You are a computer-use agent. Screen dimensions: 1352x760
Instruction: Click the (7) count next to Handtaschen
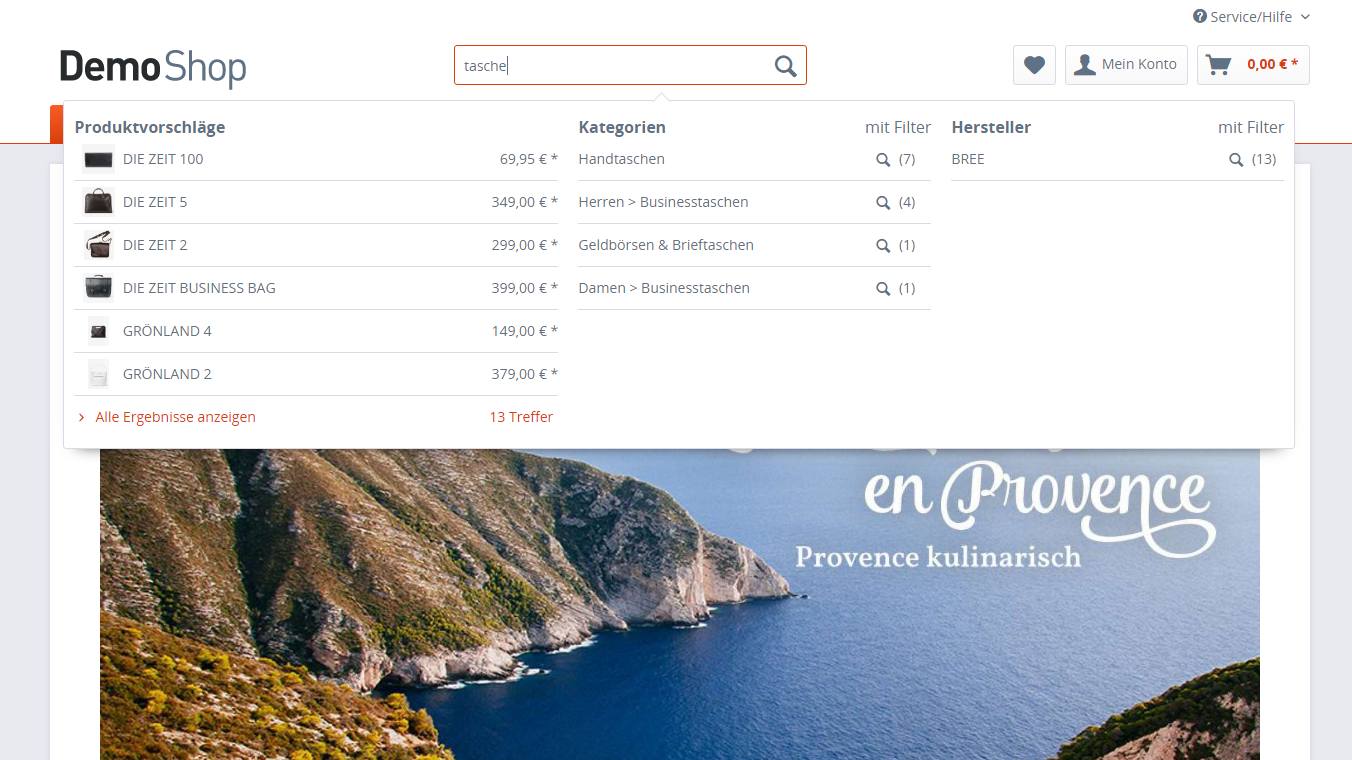pyautogui.click(x=907, y=159)
